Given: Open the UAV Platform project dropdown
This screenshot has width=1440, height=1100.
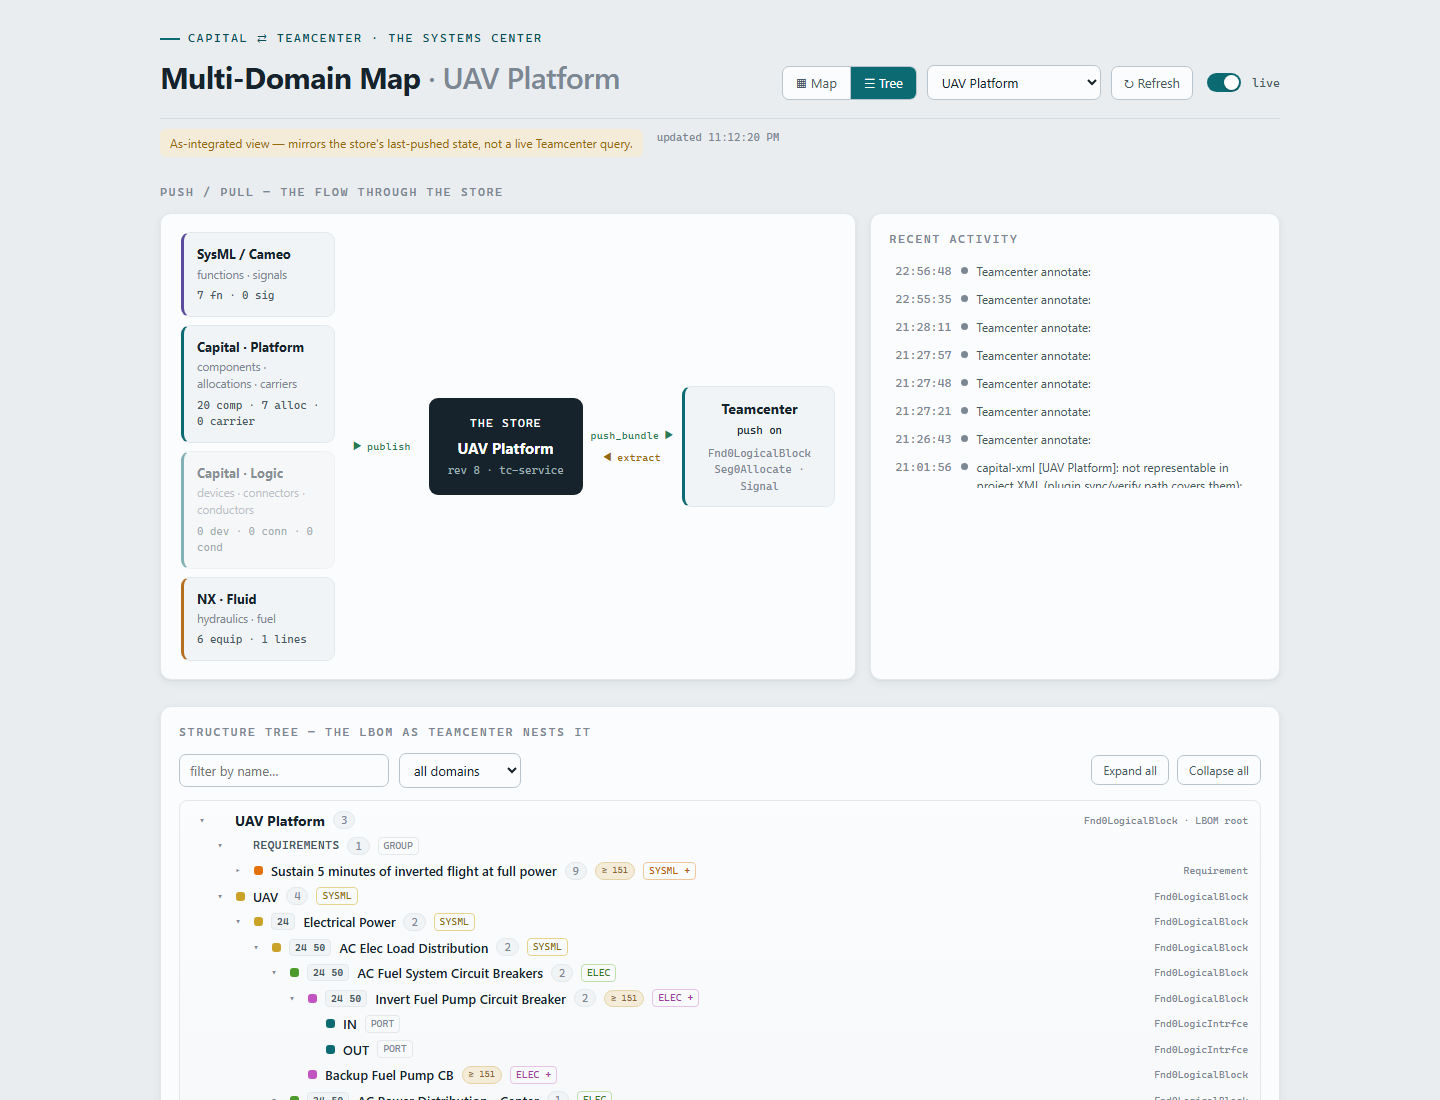Looking at the screenshot, I should point(1014,83).
